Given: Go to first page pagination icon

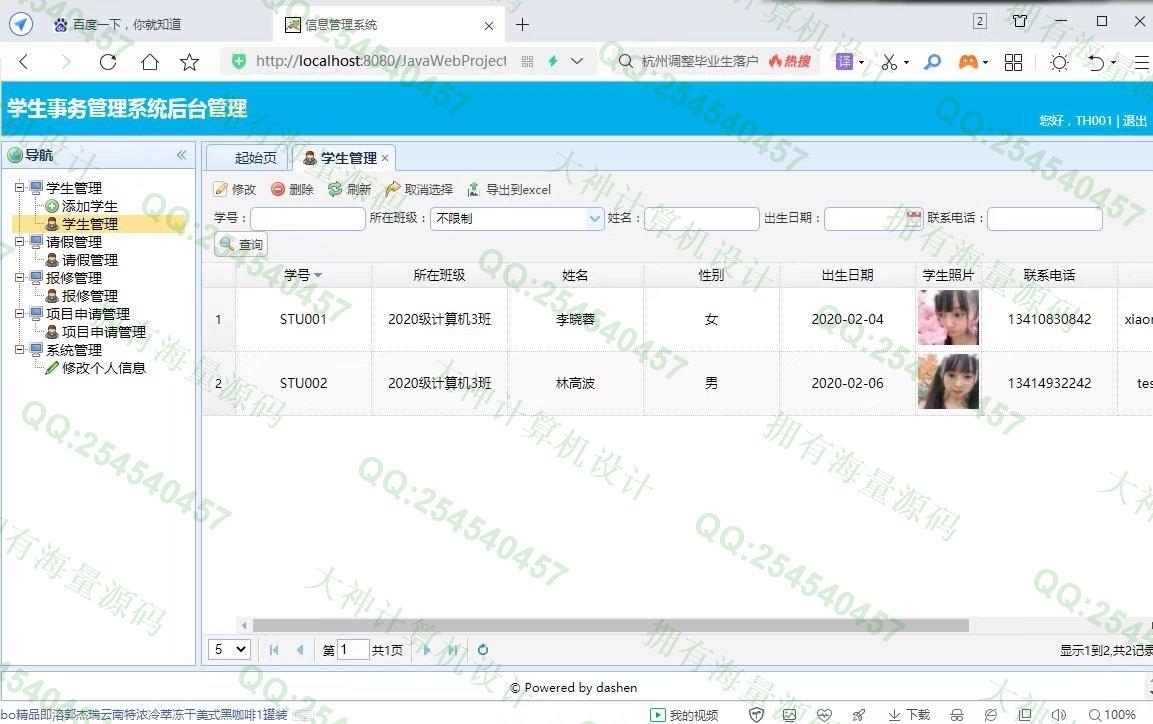Looking at the screenshot, I should [274, 650].
